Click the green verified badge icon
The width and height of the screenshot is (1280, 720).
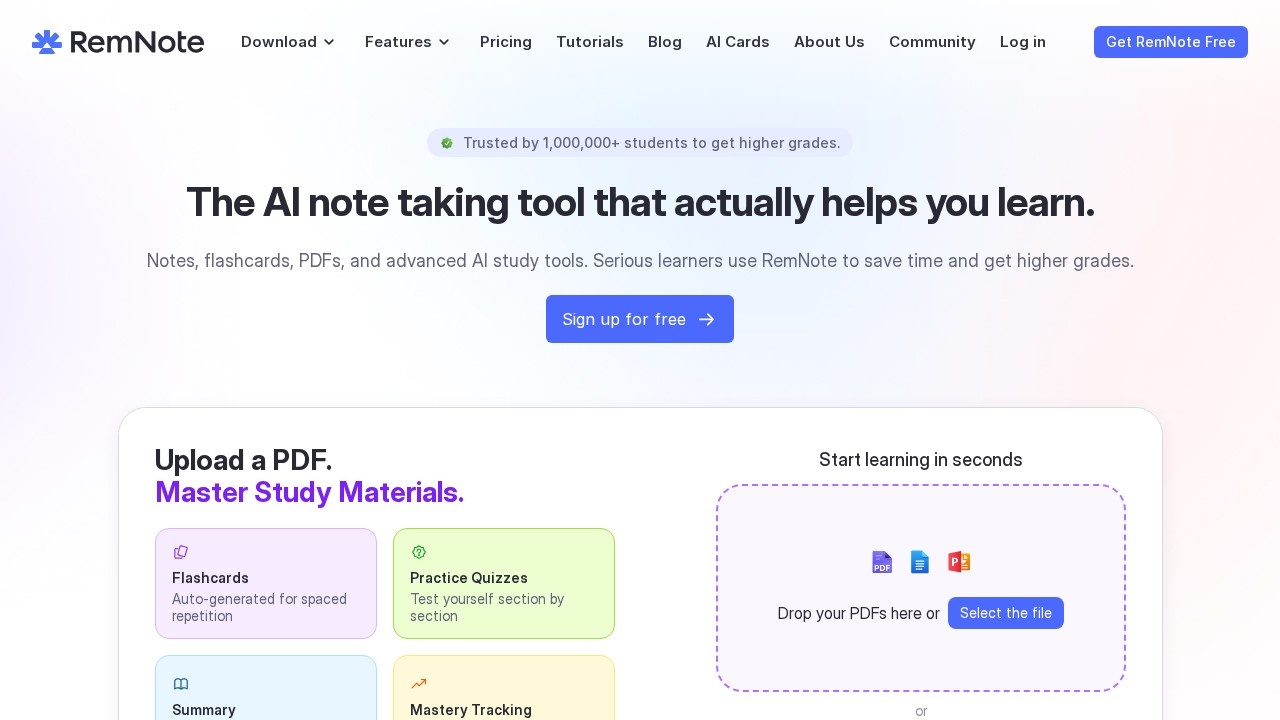(x=447, y=143)
